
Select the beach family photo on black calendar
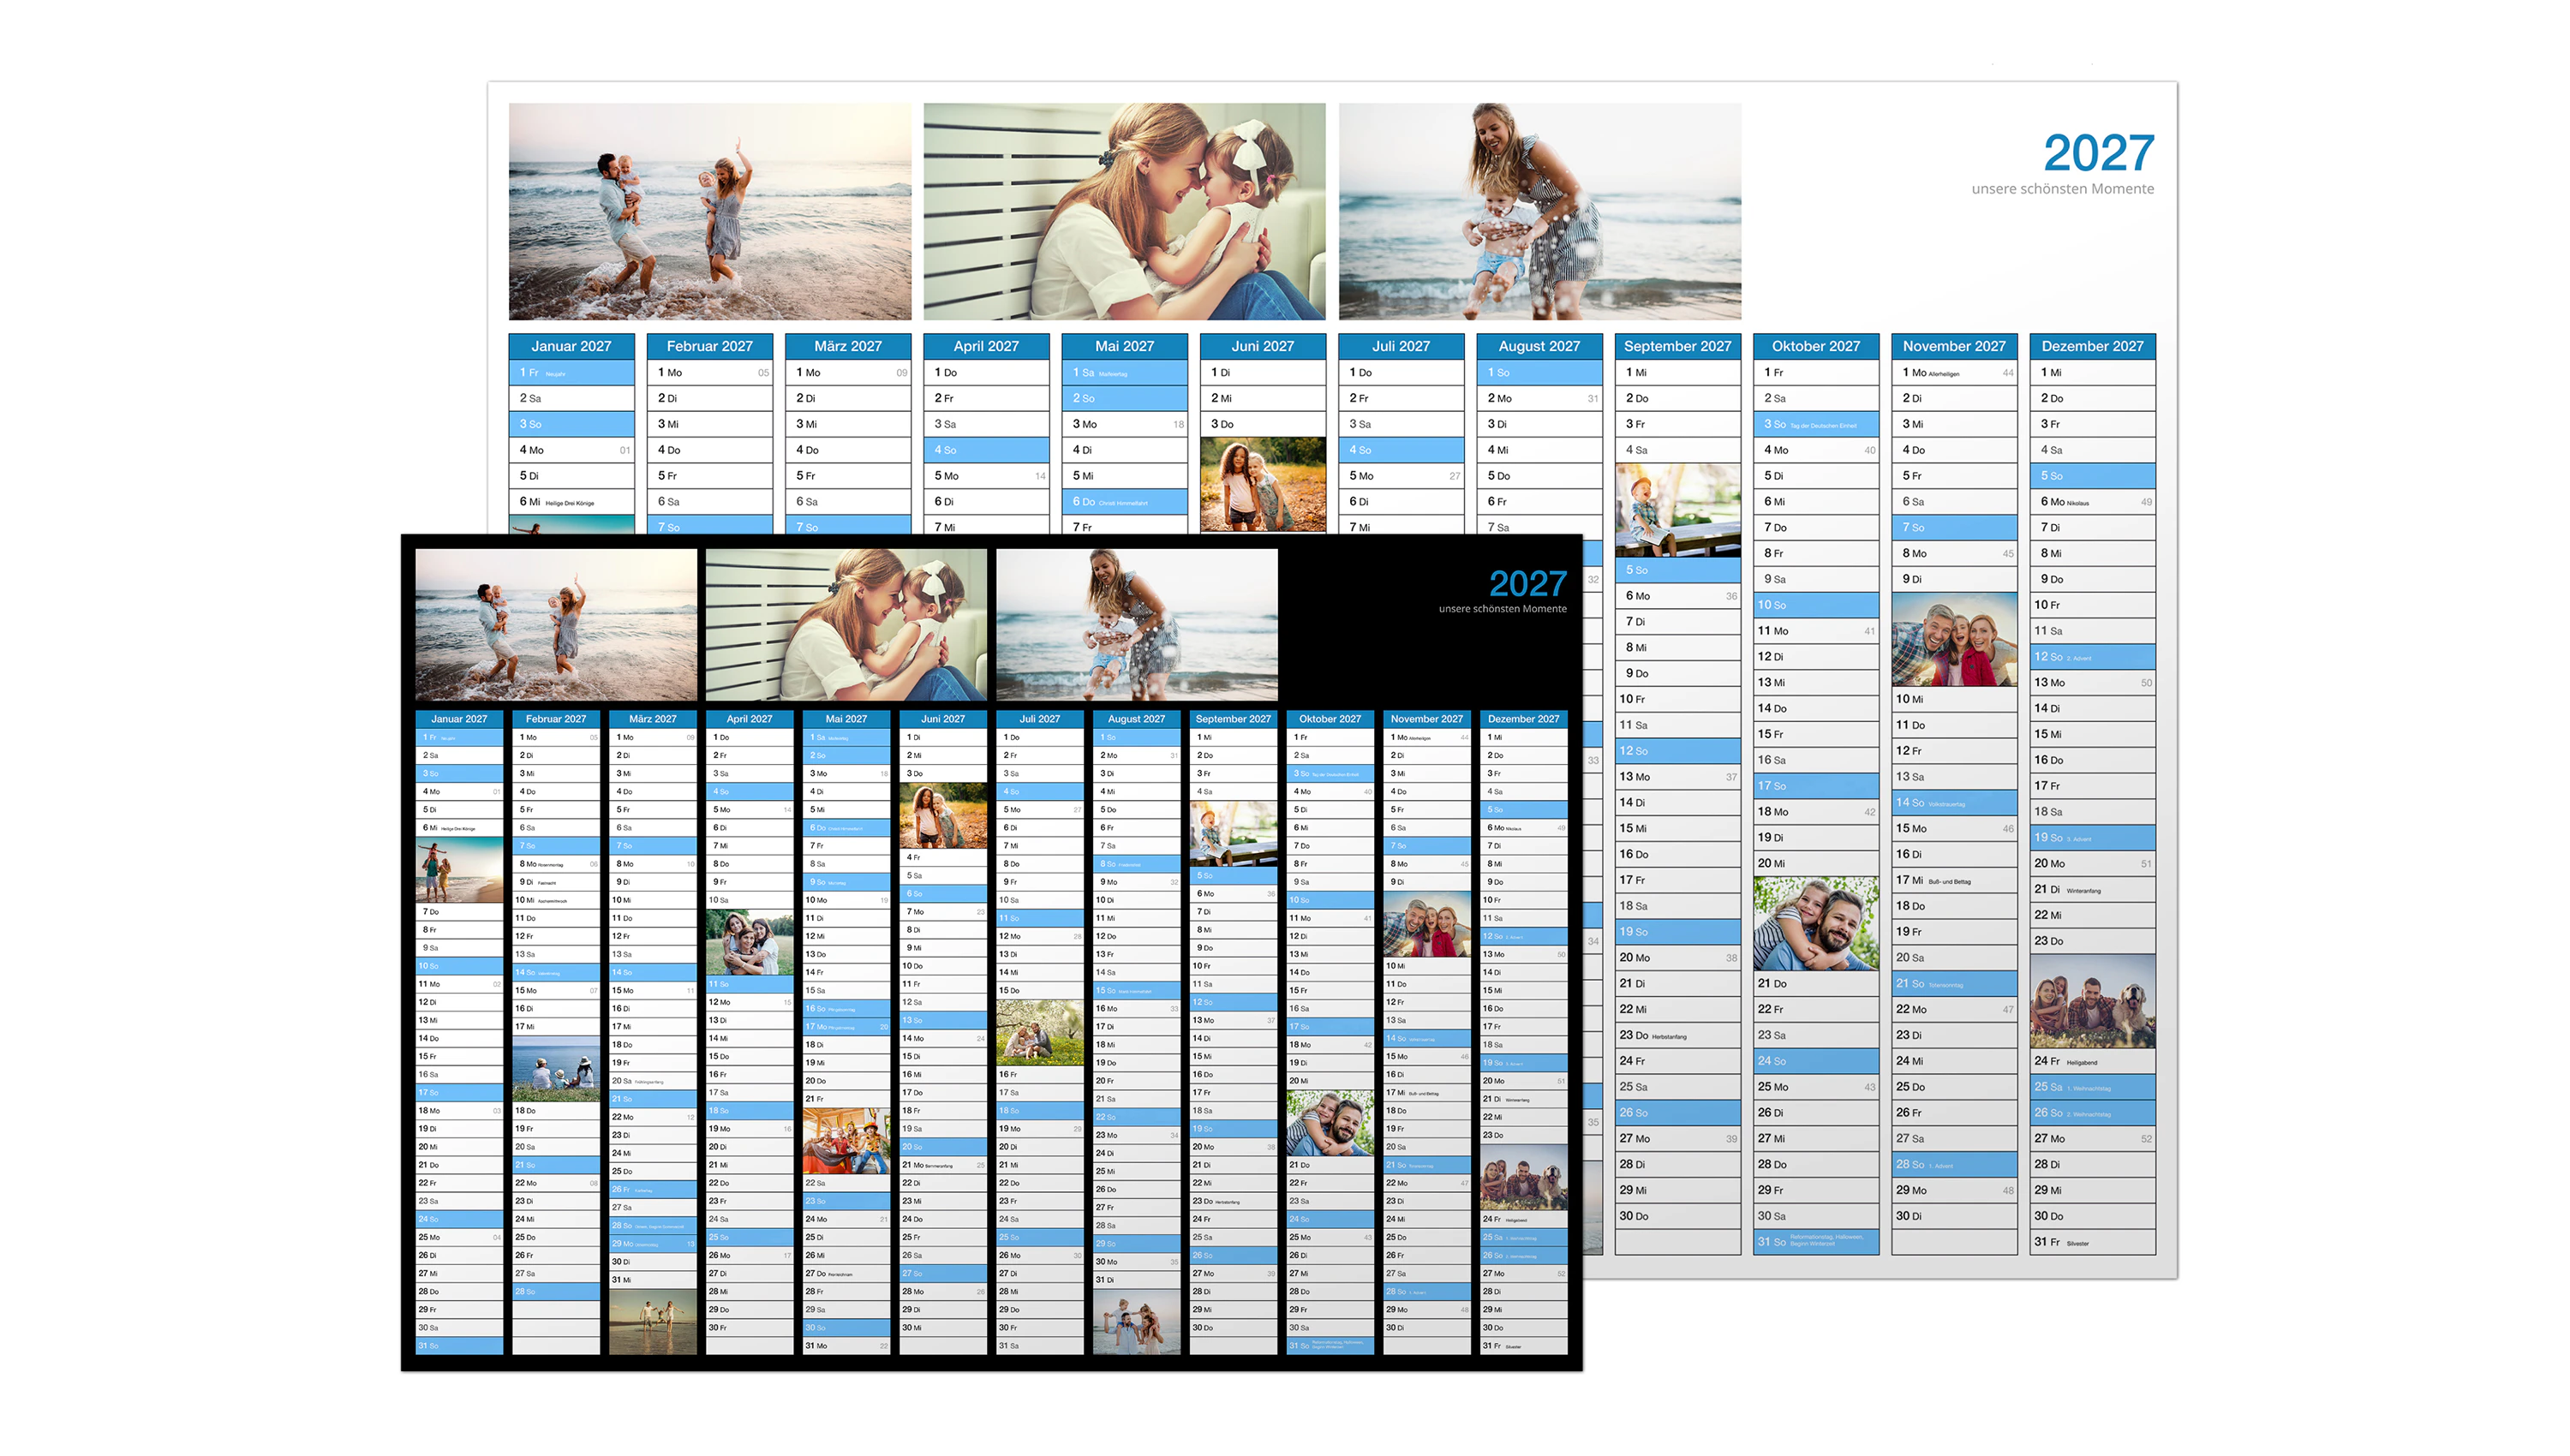(556, 624)
